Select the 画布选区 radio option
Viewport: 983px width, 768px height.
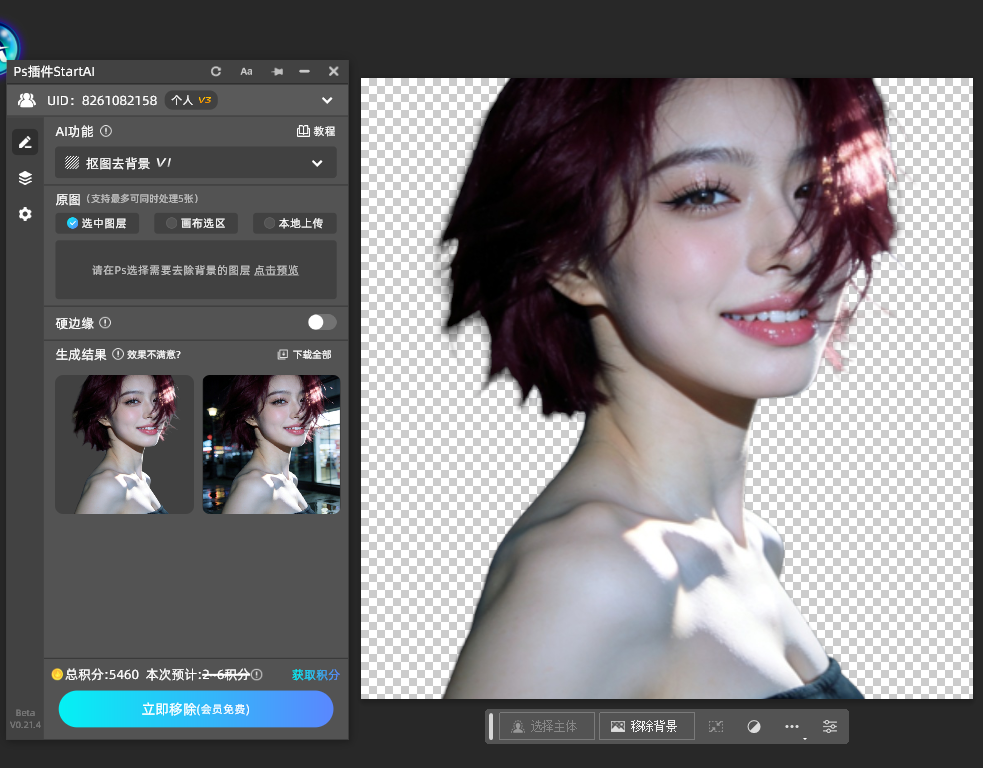coord(196,223)
